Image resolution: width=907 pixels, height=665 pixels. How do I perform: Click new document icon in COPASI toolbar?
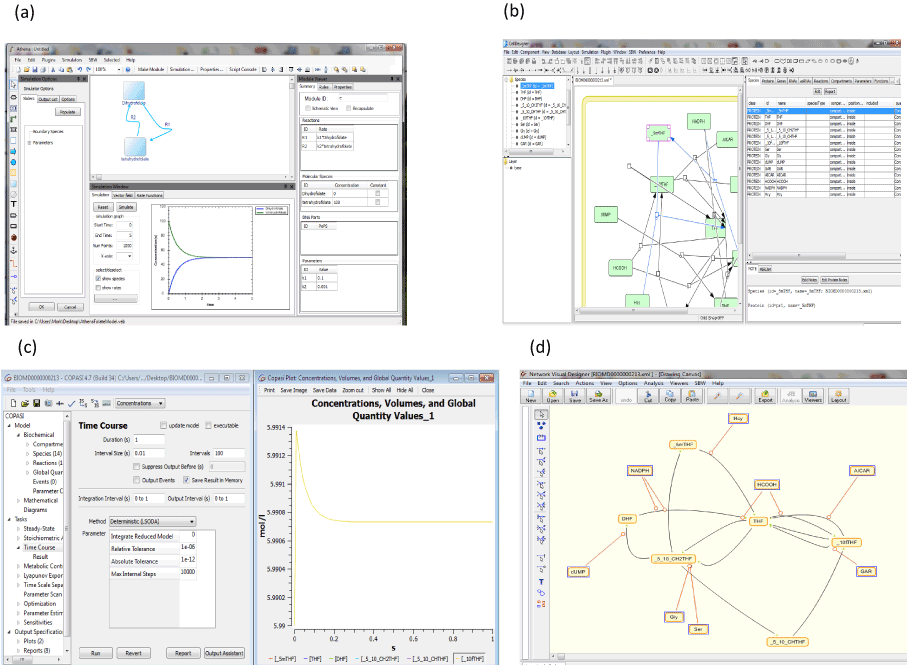13,403
